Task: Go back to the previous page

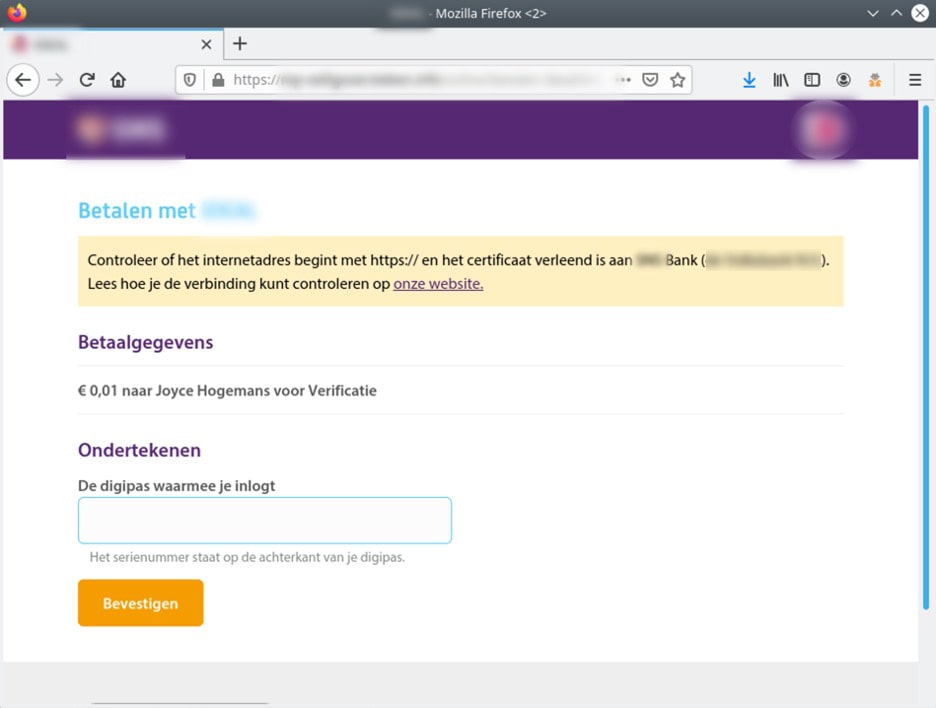Action: 22,80
